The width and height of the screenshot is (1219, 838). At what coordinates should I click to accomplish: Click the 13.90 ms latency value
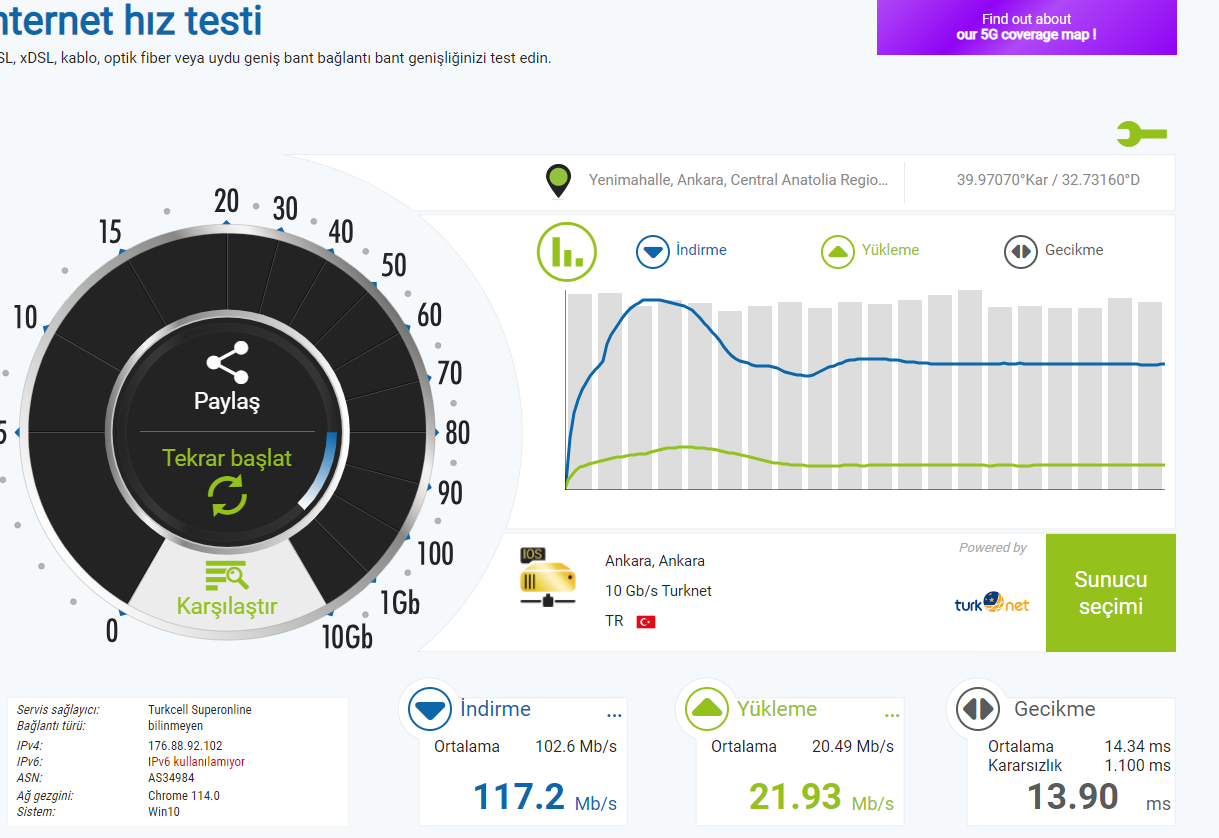tap(1099, 797)
